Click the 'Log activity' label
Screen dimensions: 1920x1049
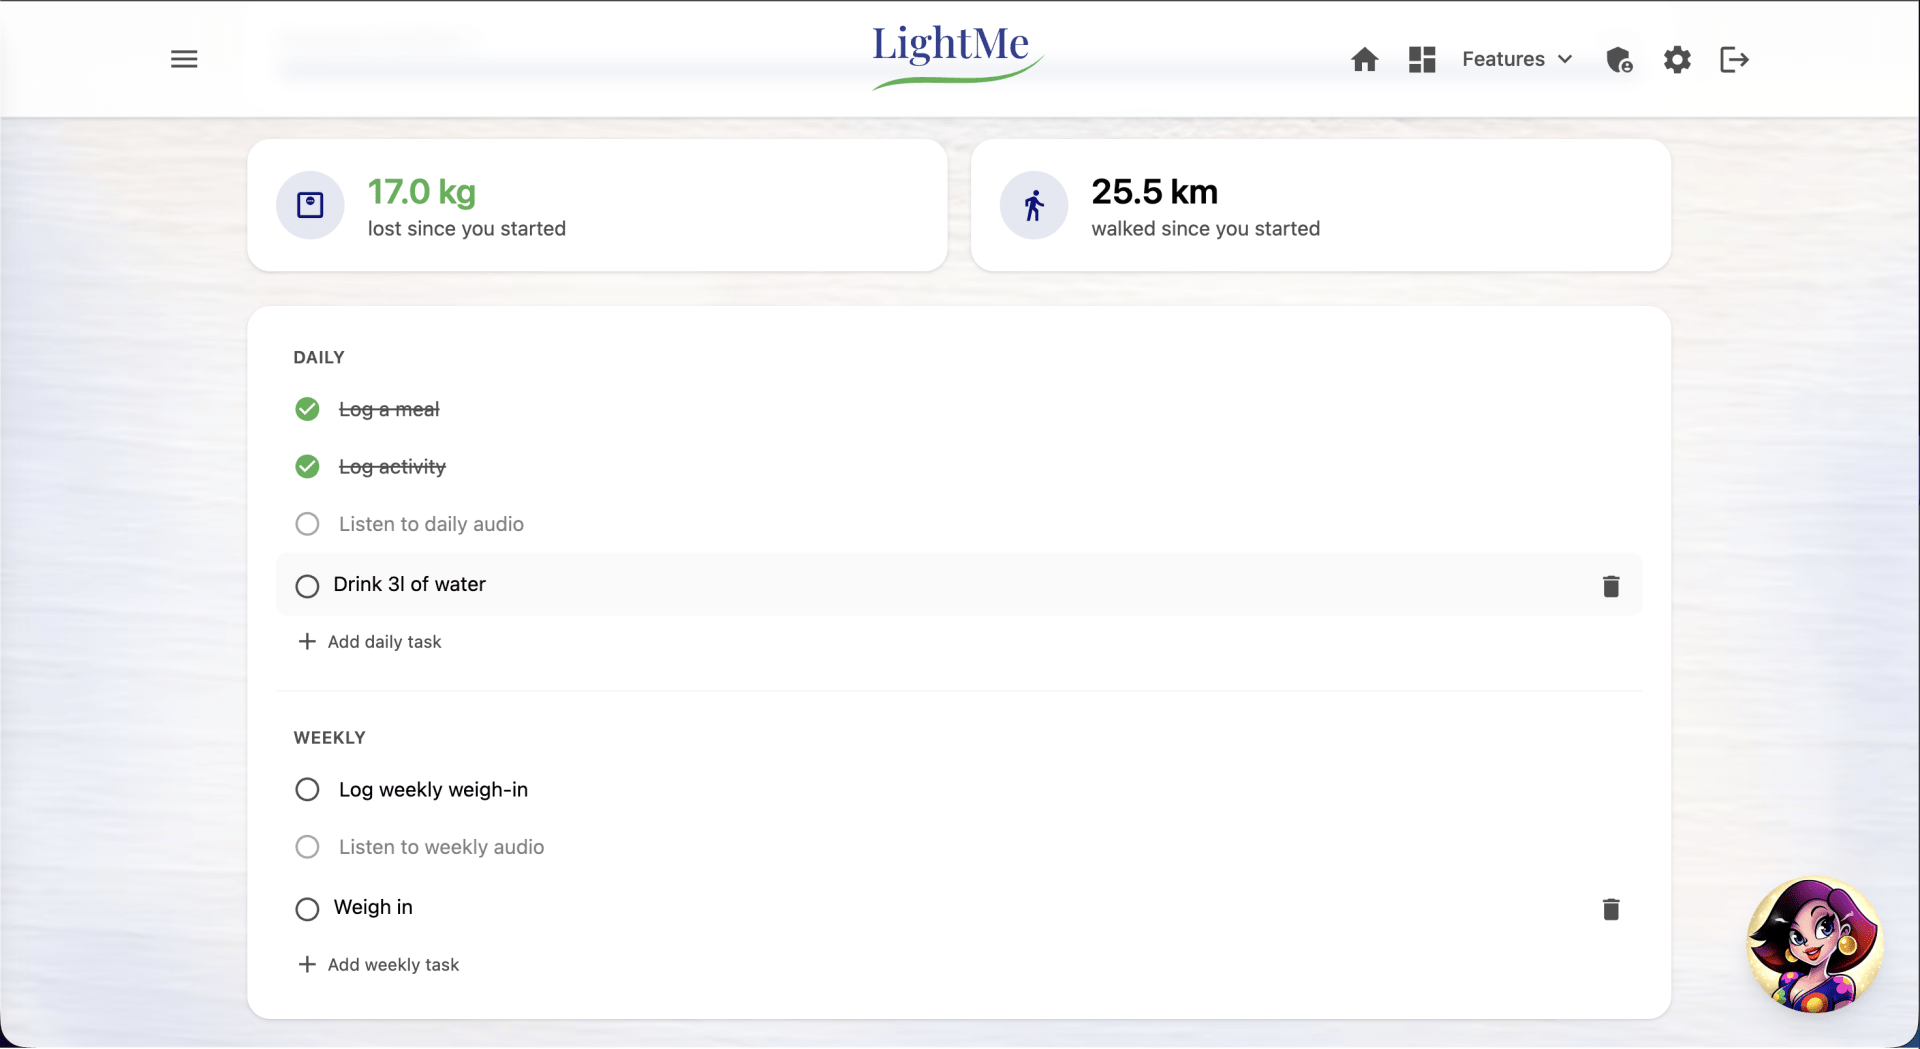click(x=392, y=467)
